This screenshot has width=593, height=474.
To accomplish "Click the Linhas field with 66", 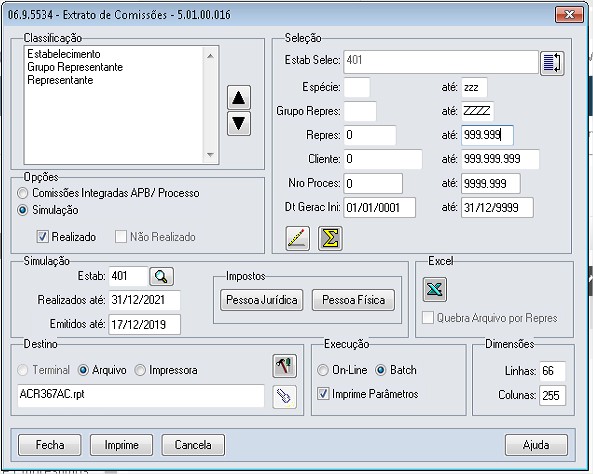I will pos(553,371).
